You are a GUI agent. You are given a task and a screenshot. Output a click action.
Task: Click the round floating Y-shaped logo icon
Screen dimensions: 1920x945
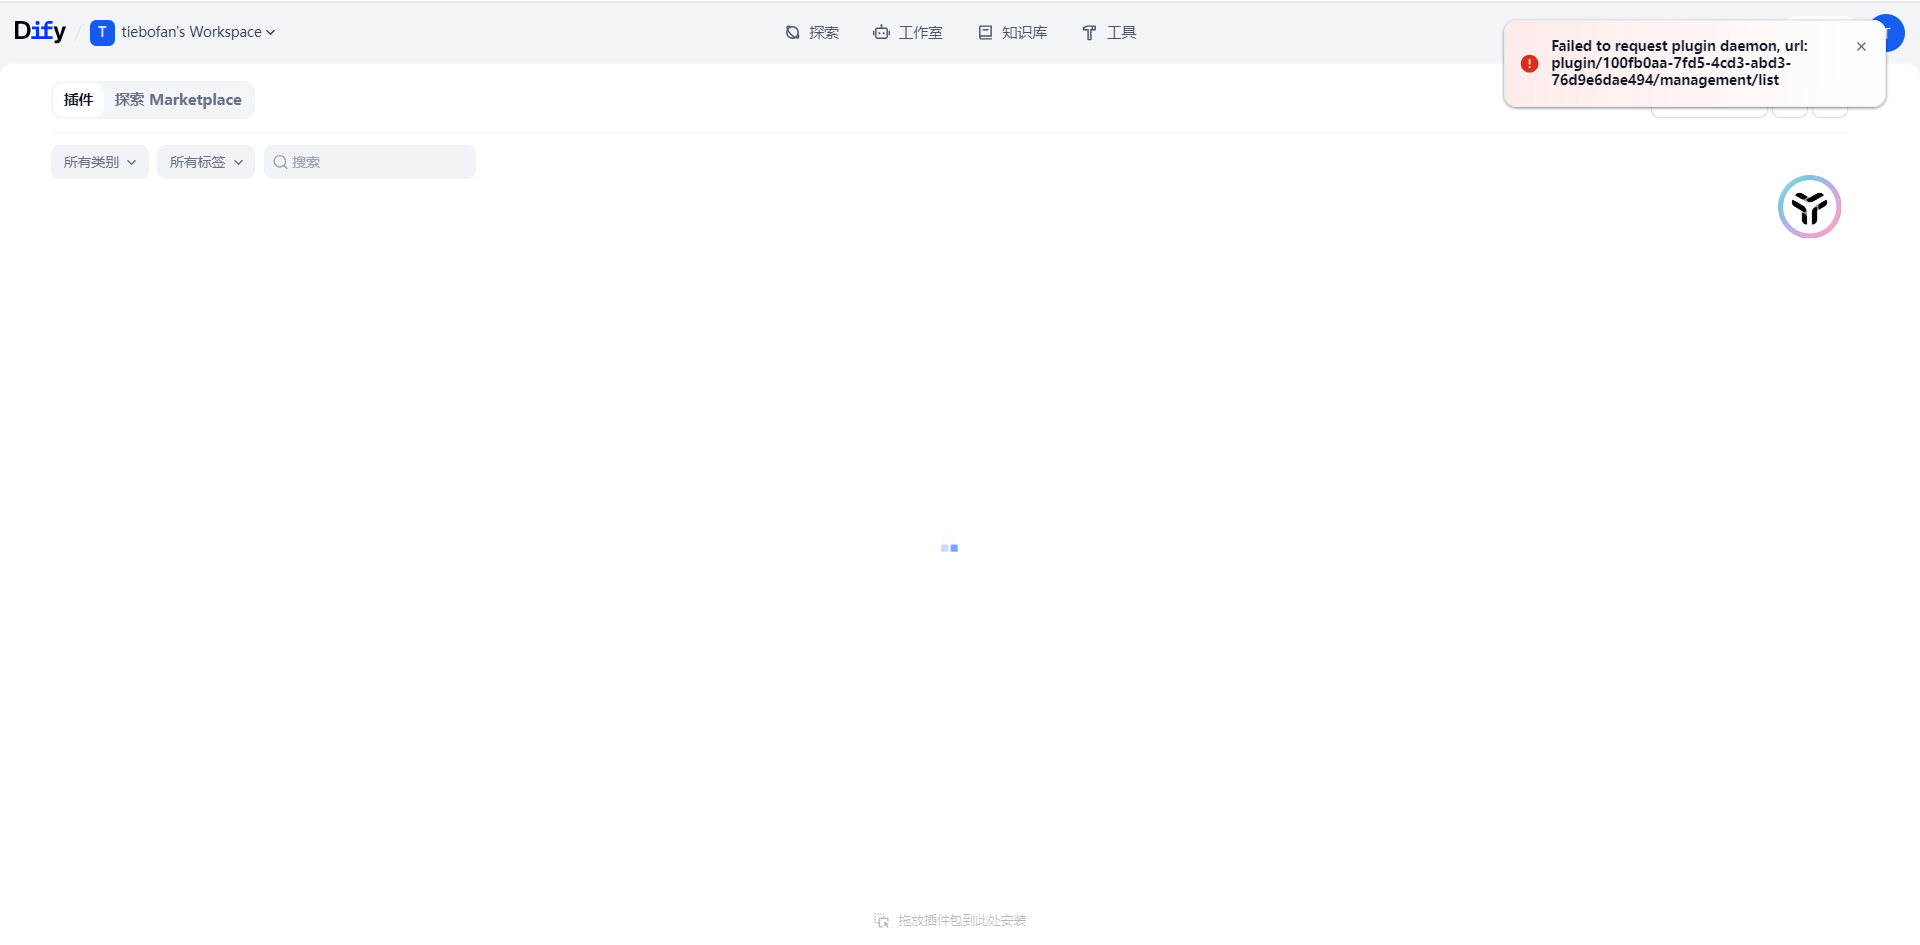[x=1809, y=207]
